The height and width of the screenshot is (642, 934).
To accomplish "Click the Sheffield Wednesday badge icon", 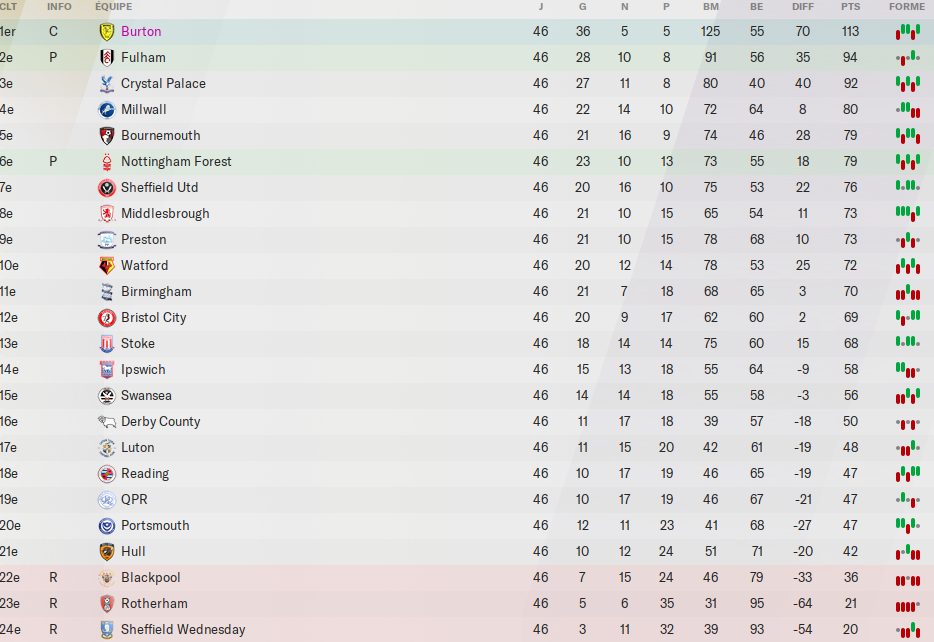I will point(107,629).
